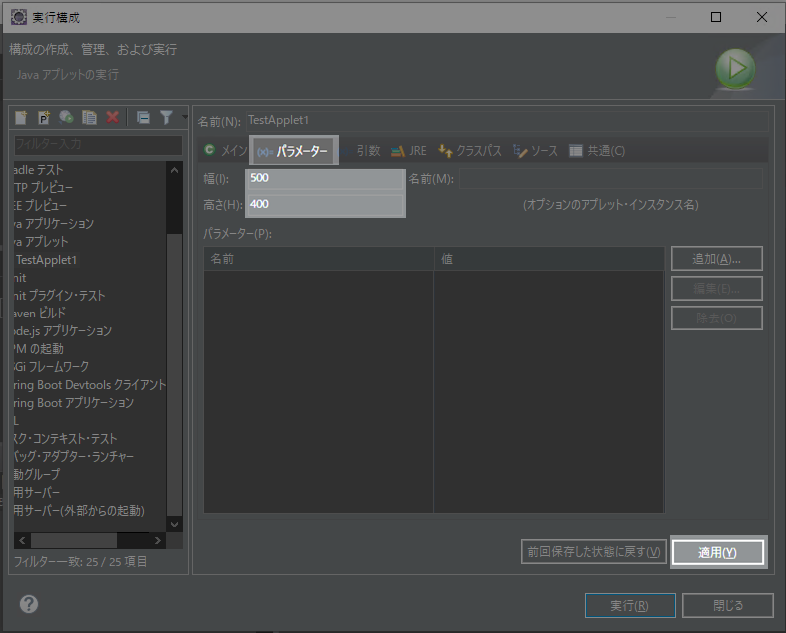Click the collapse all tree icon

point(143,118)
